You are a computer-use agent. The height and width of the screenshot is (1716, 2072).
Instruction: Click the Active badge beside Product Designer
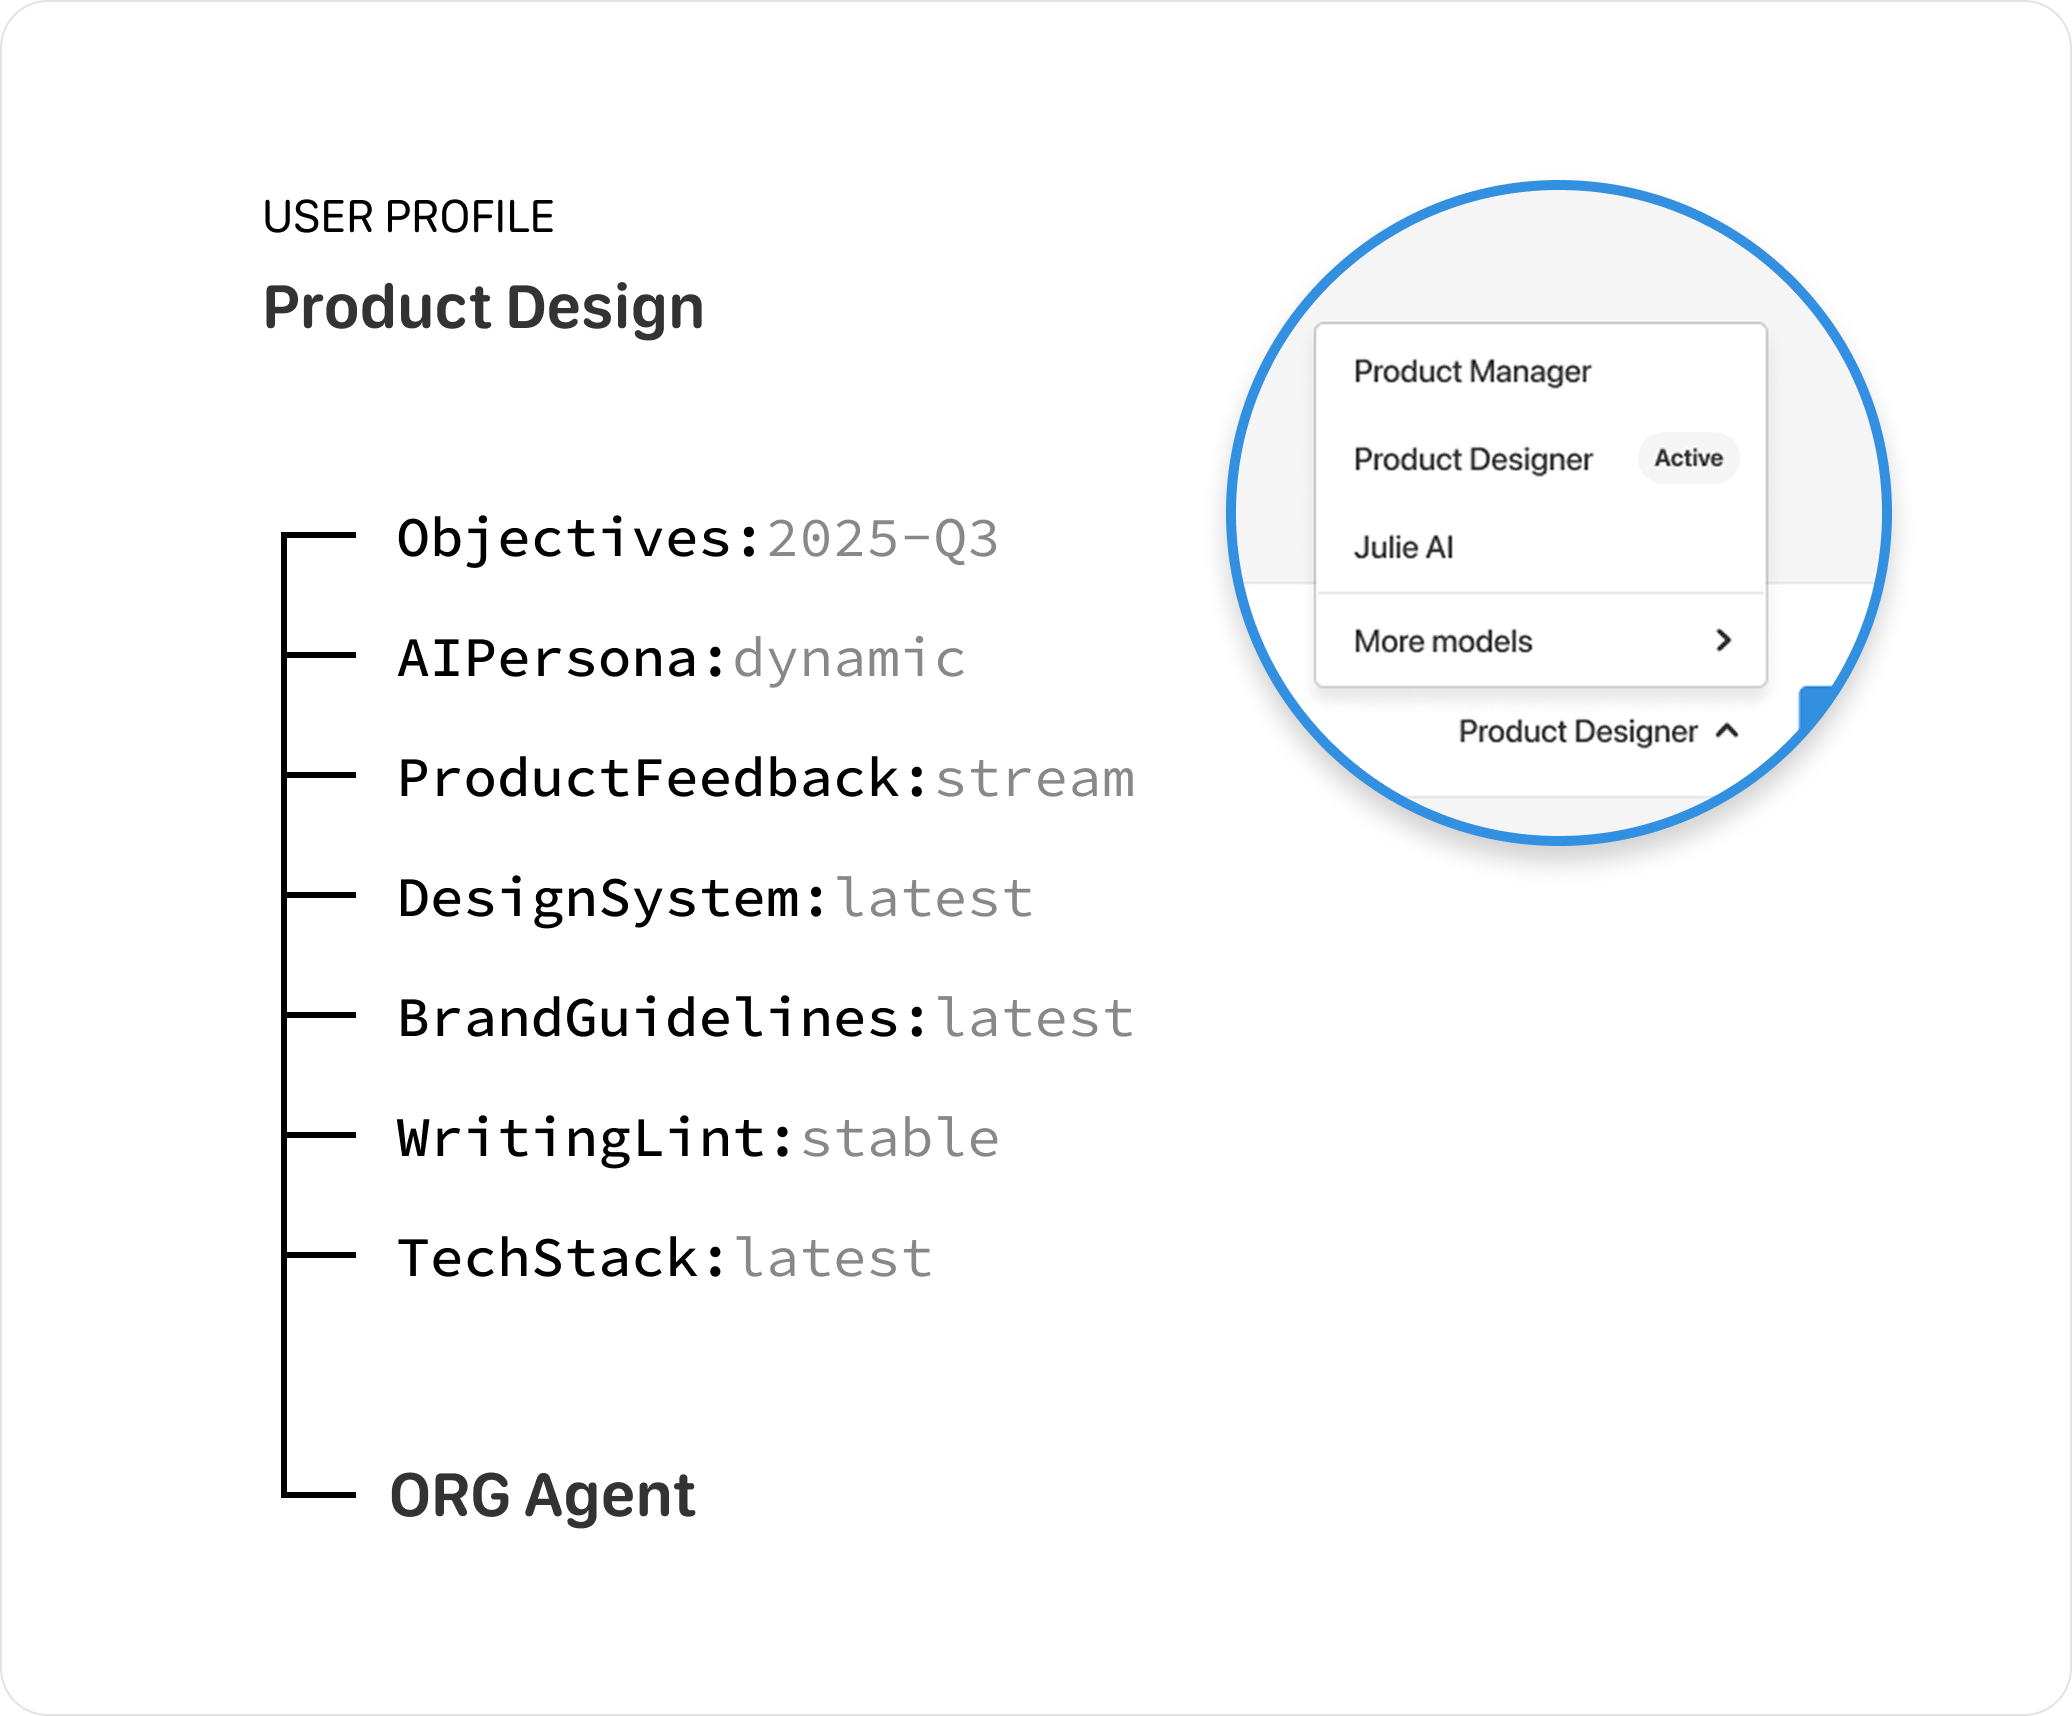(x=1688, y=458)
